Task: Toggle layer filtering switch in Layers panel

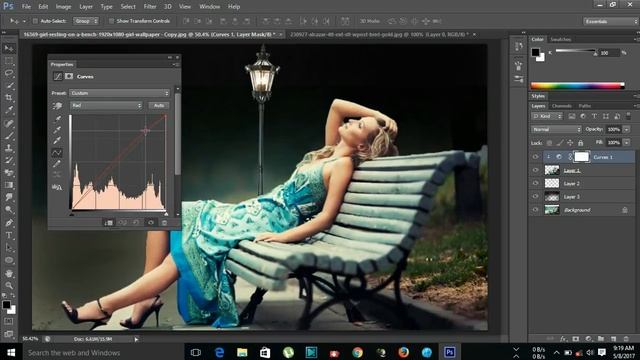Action: click(x=628, y=116)
